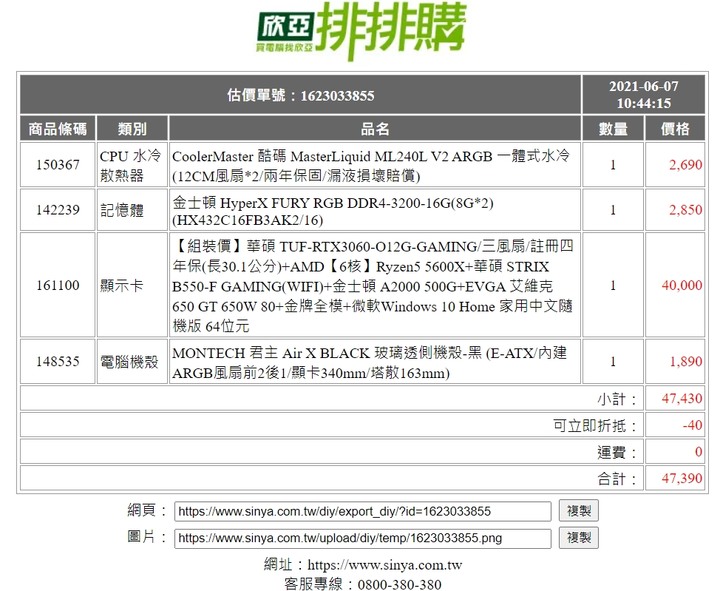This screenshot has width=720, height=591.
Task: Select product barcode 142239
Action: point(58,210)
